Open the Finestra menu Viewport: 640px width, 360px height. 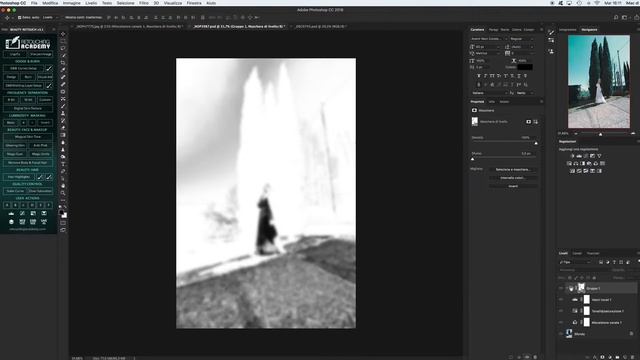194,3
